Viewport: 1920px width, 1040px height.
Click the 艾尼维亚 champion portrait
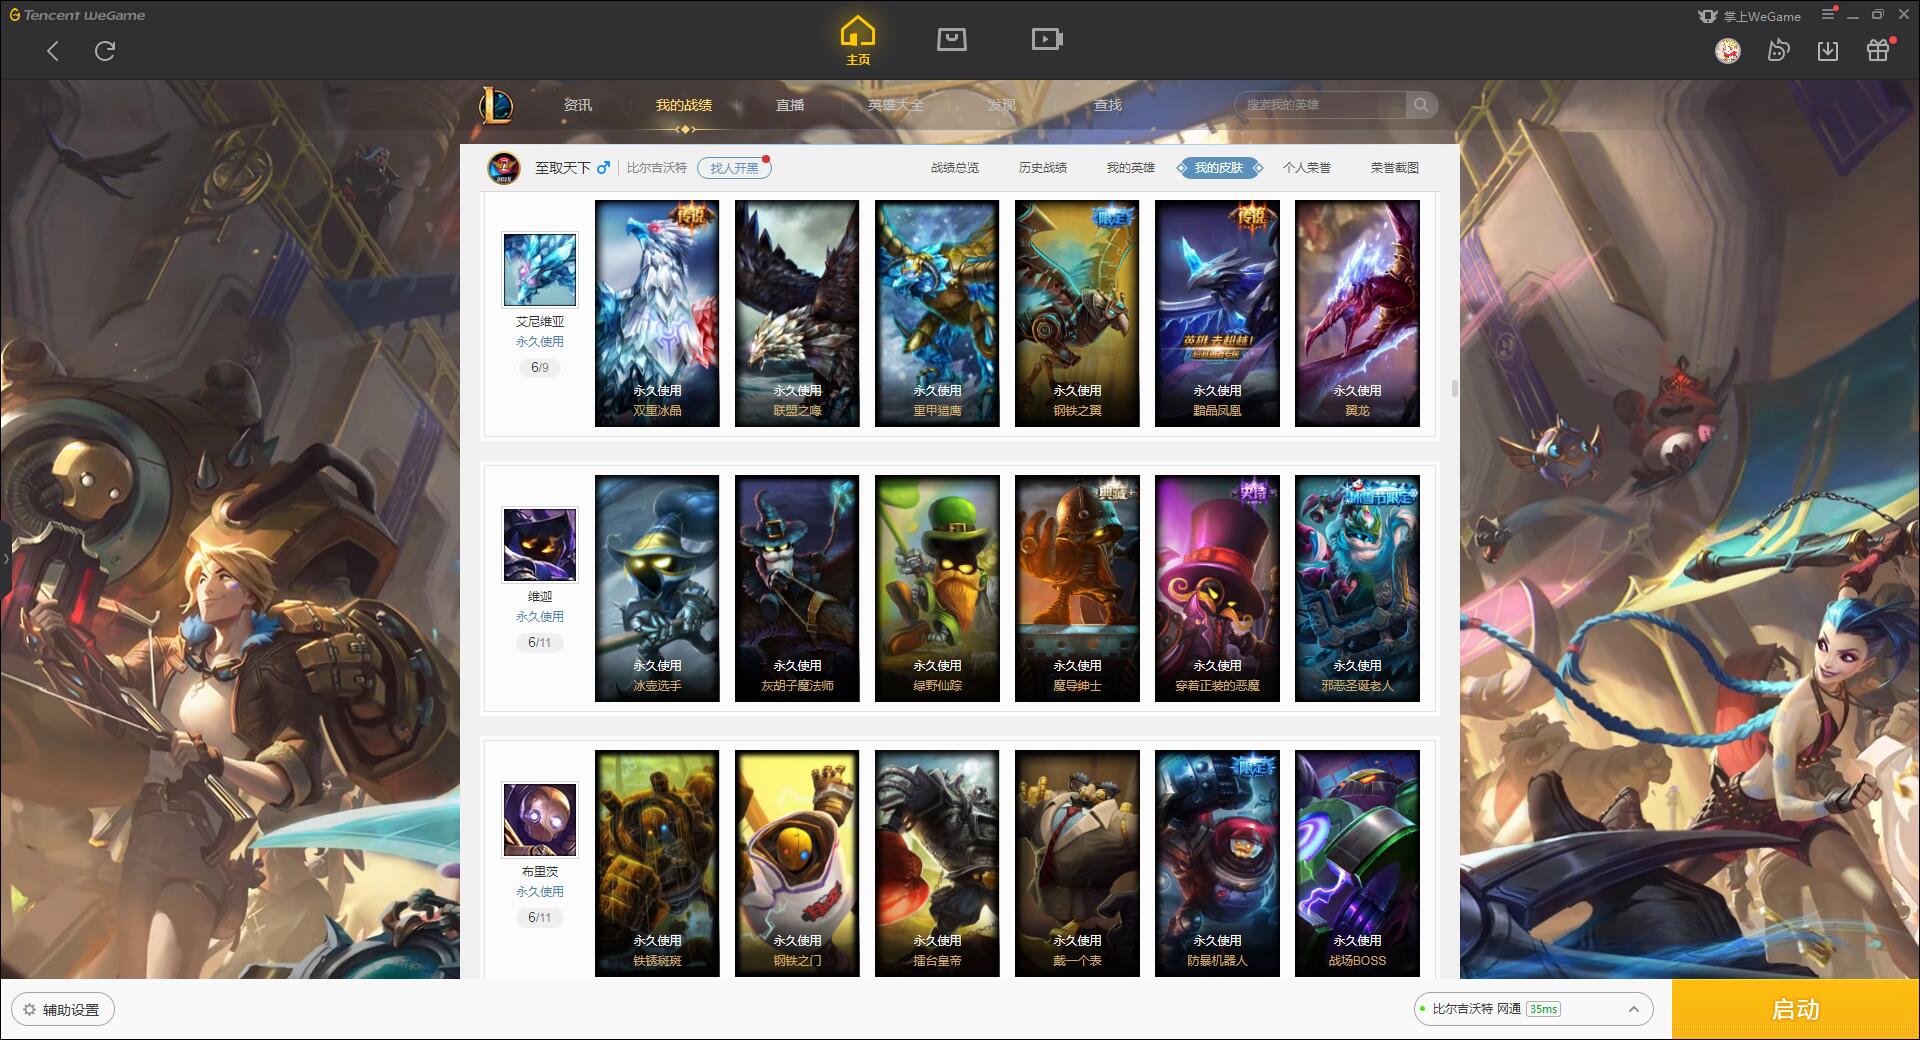coord(540,270)
